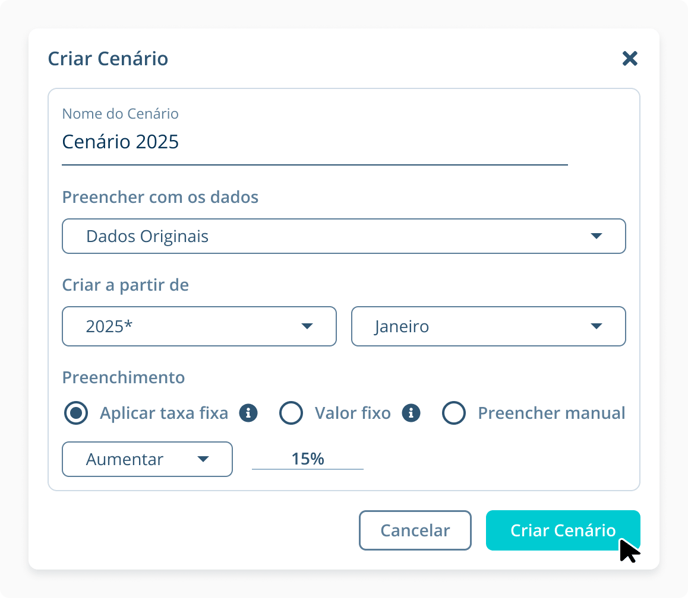Choose the Valor fixo radio option
The image size is (688, 598).
tap(291, 413)
